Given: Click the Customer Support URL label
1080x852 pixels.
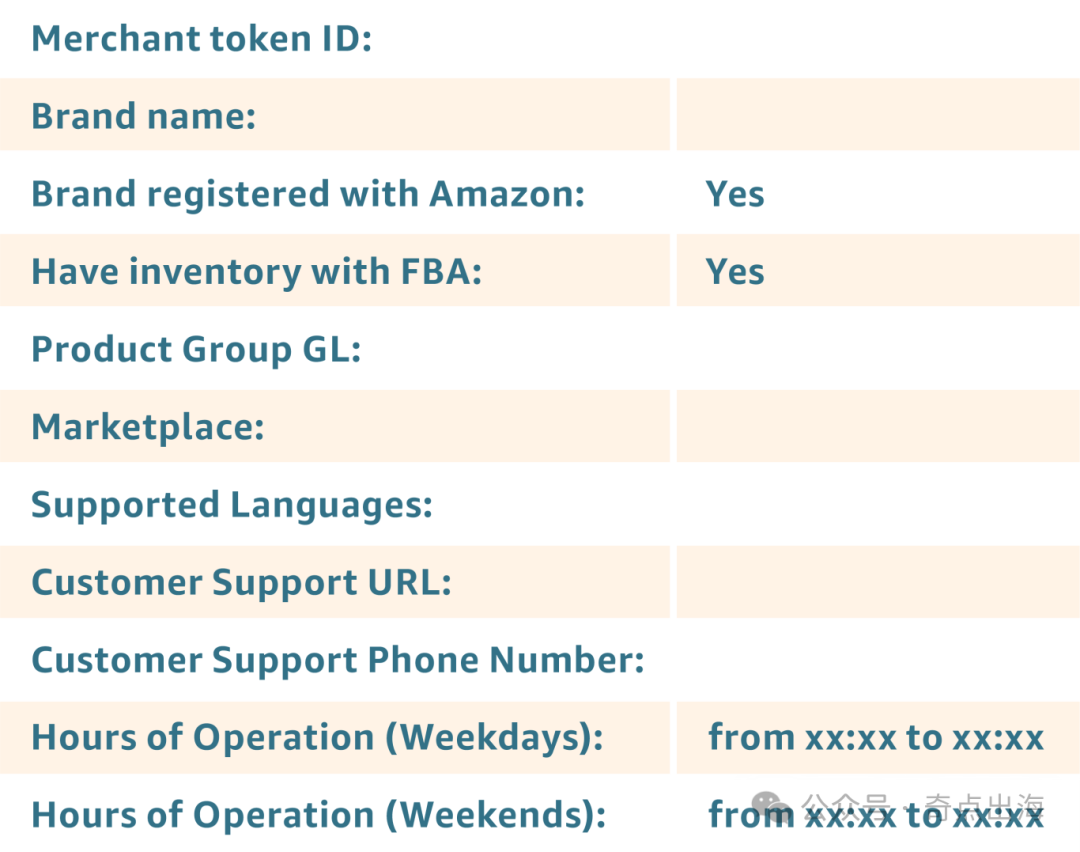Looking at the screenshot, I should 242,583.
